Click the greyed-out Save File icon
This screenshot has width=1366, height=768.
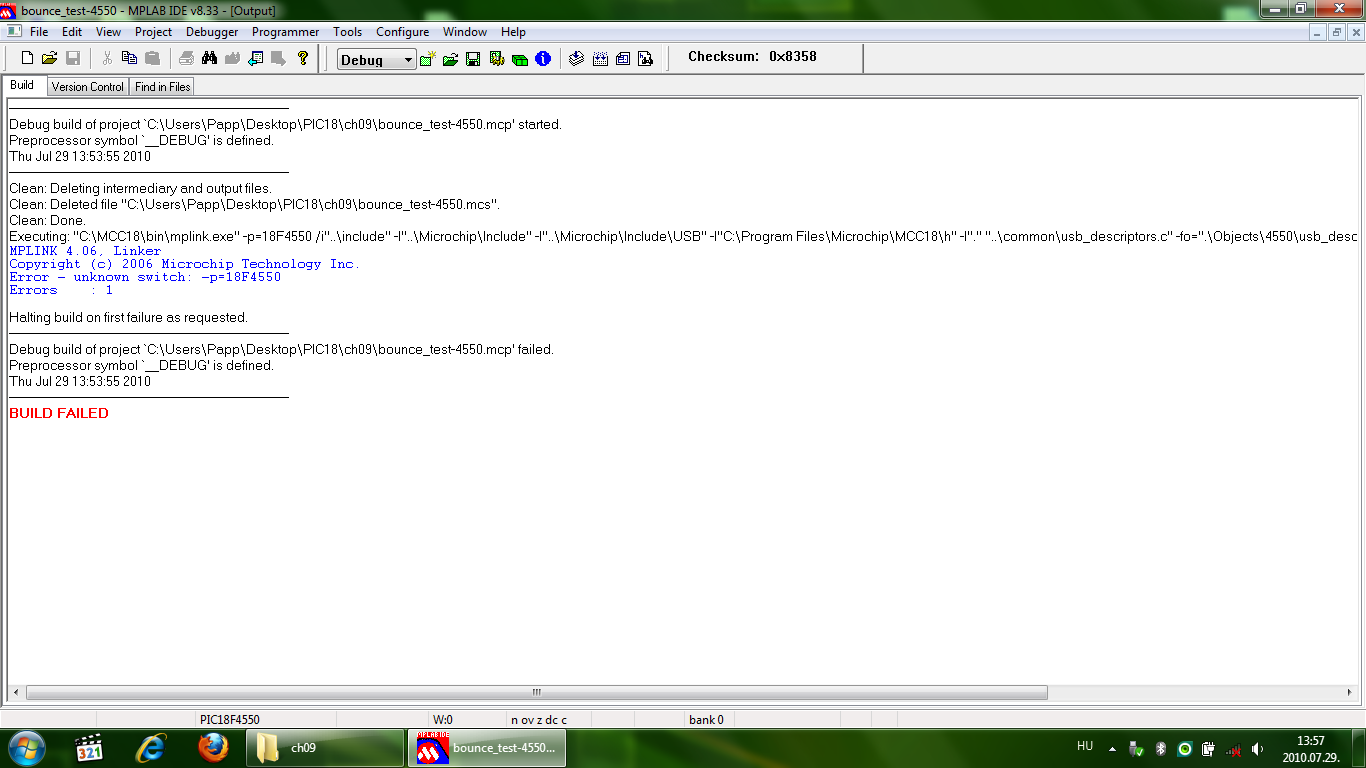[x=72, y=59]
